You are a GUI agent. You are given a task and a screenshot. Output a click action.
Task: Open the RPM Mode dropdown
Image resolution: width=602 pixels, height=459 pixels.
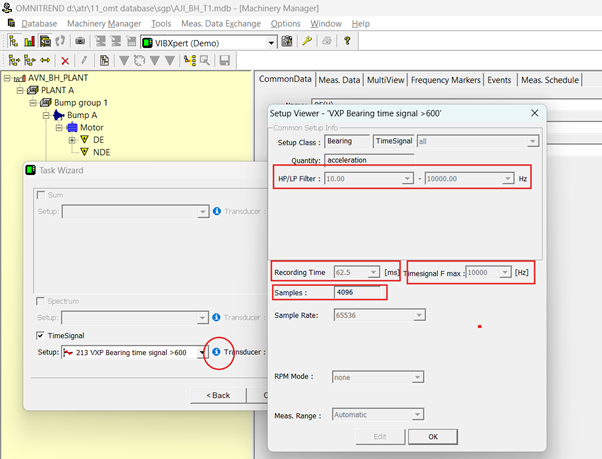click(x=417, y=377)
